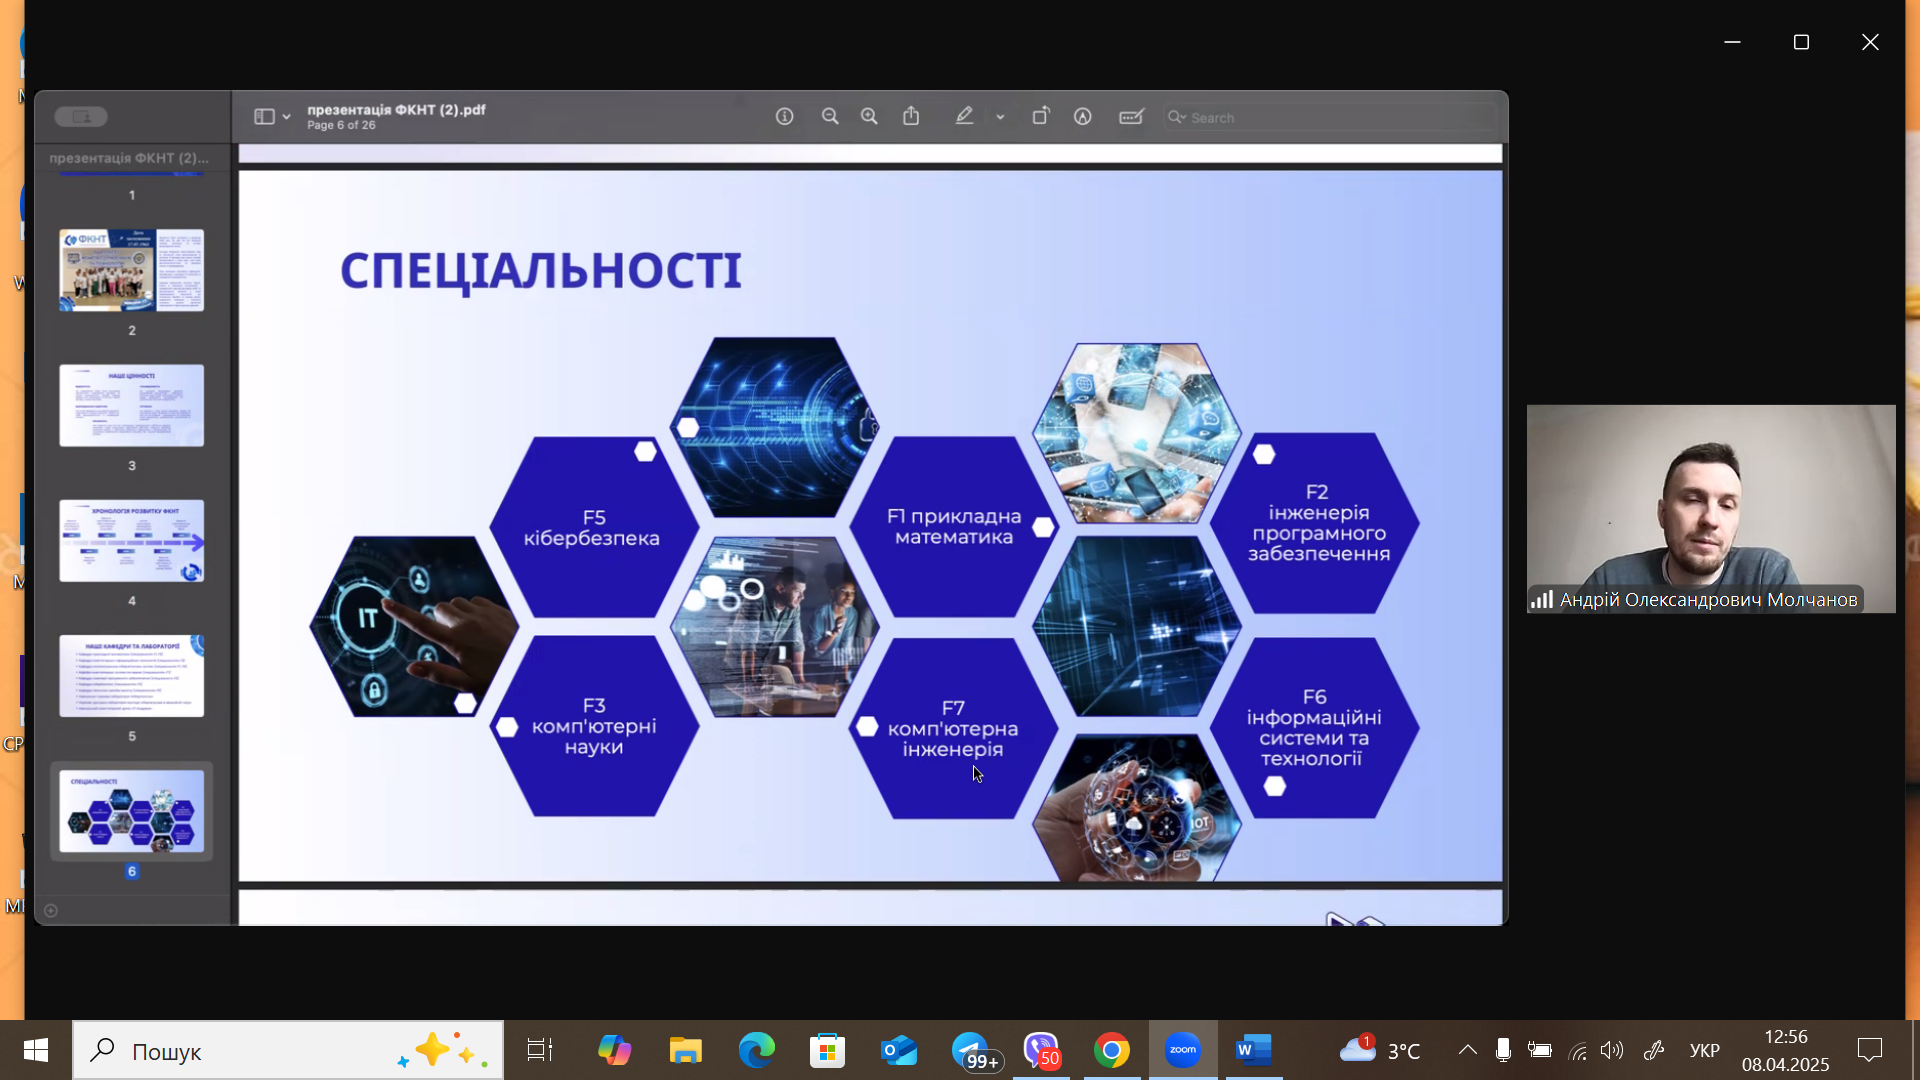
Task: Click the rotate page icon
Action: (x=1040, y=117)
